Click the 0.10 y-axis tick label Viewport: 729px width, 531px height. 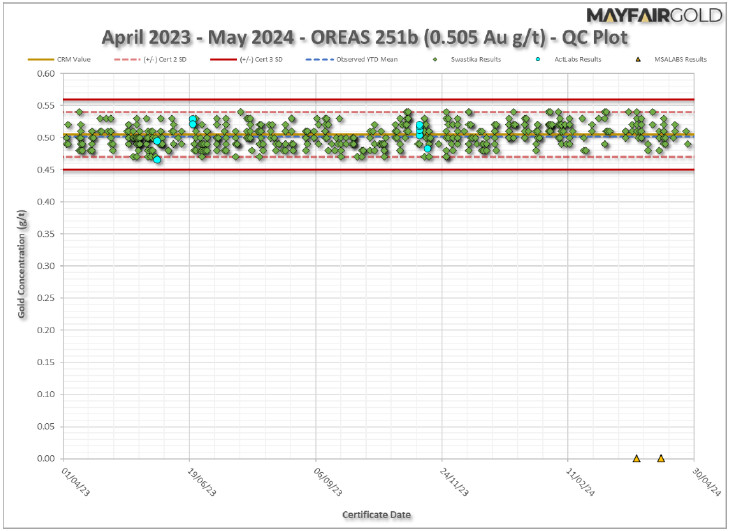[46, 394]
